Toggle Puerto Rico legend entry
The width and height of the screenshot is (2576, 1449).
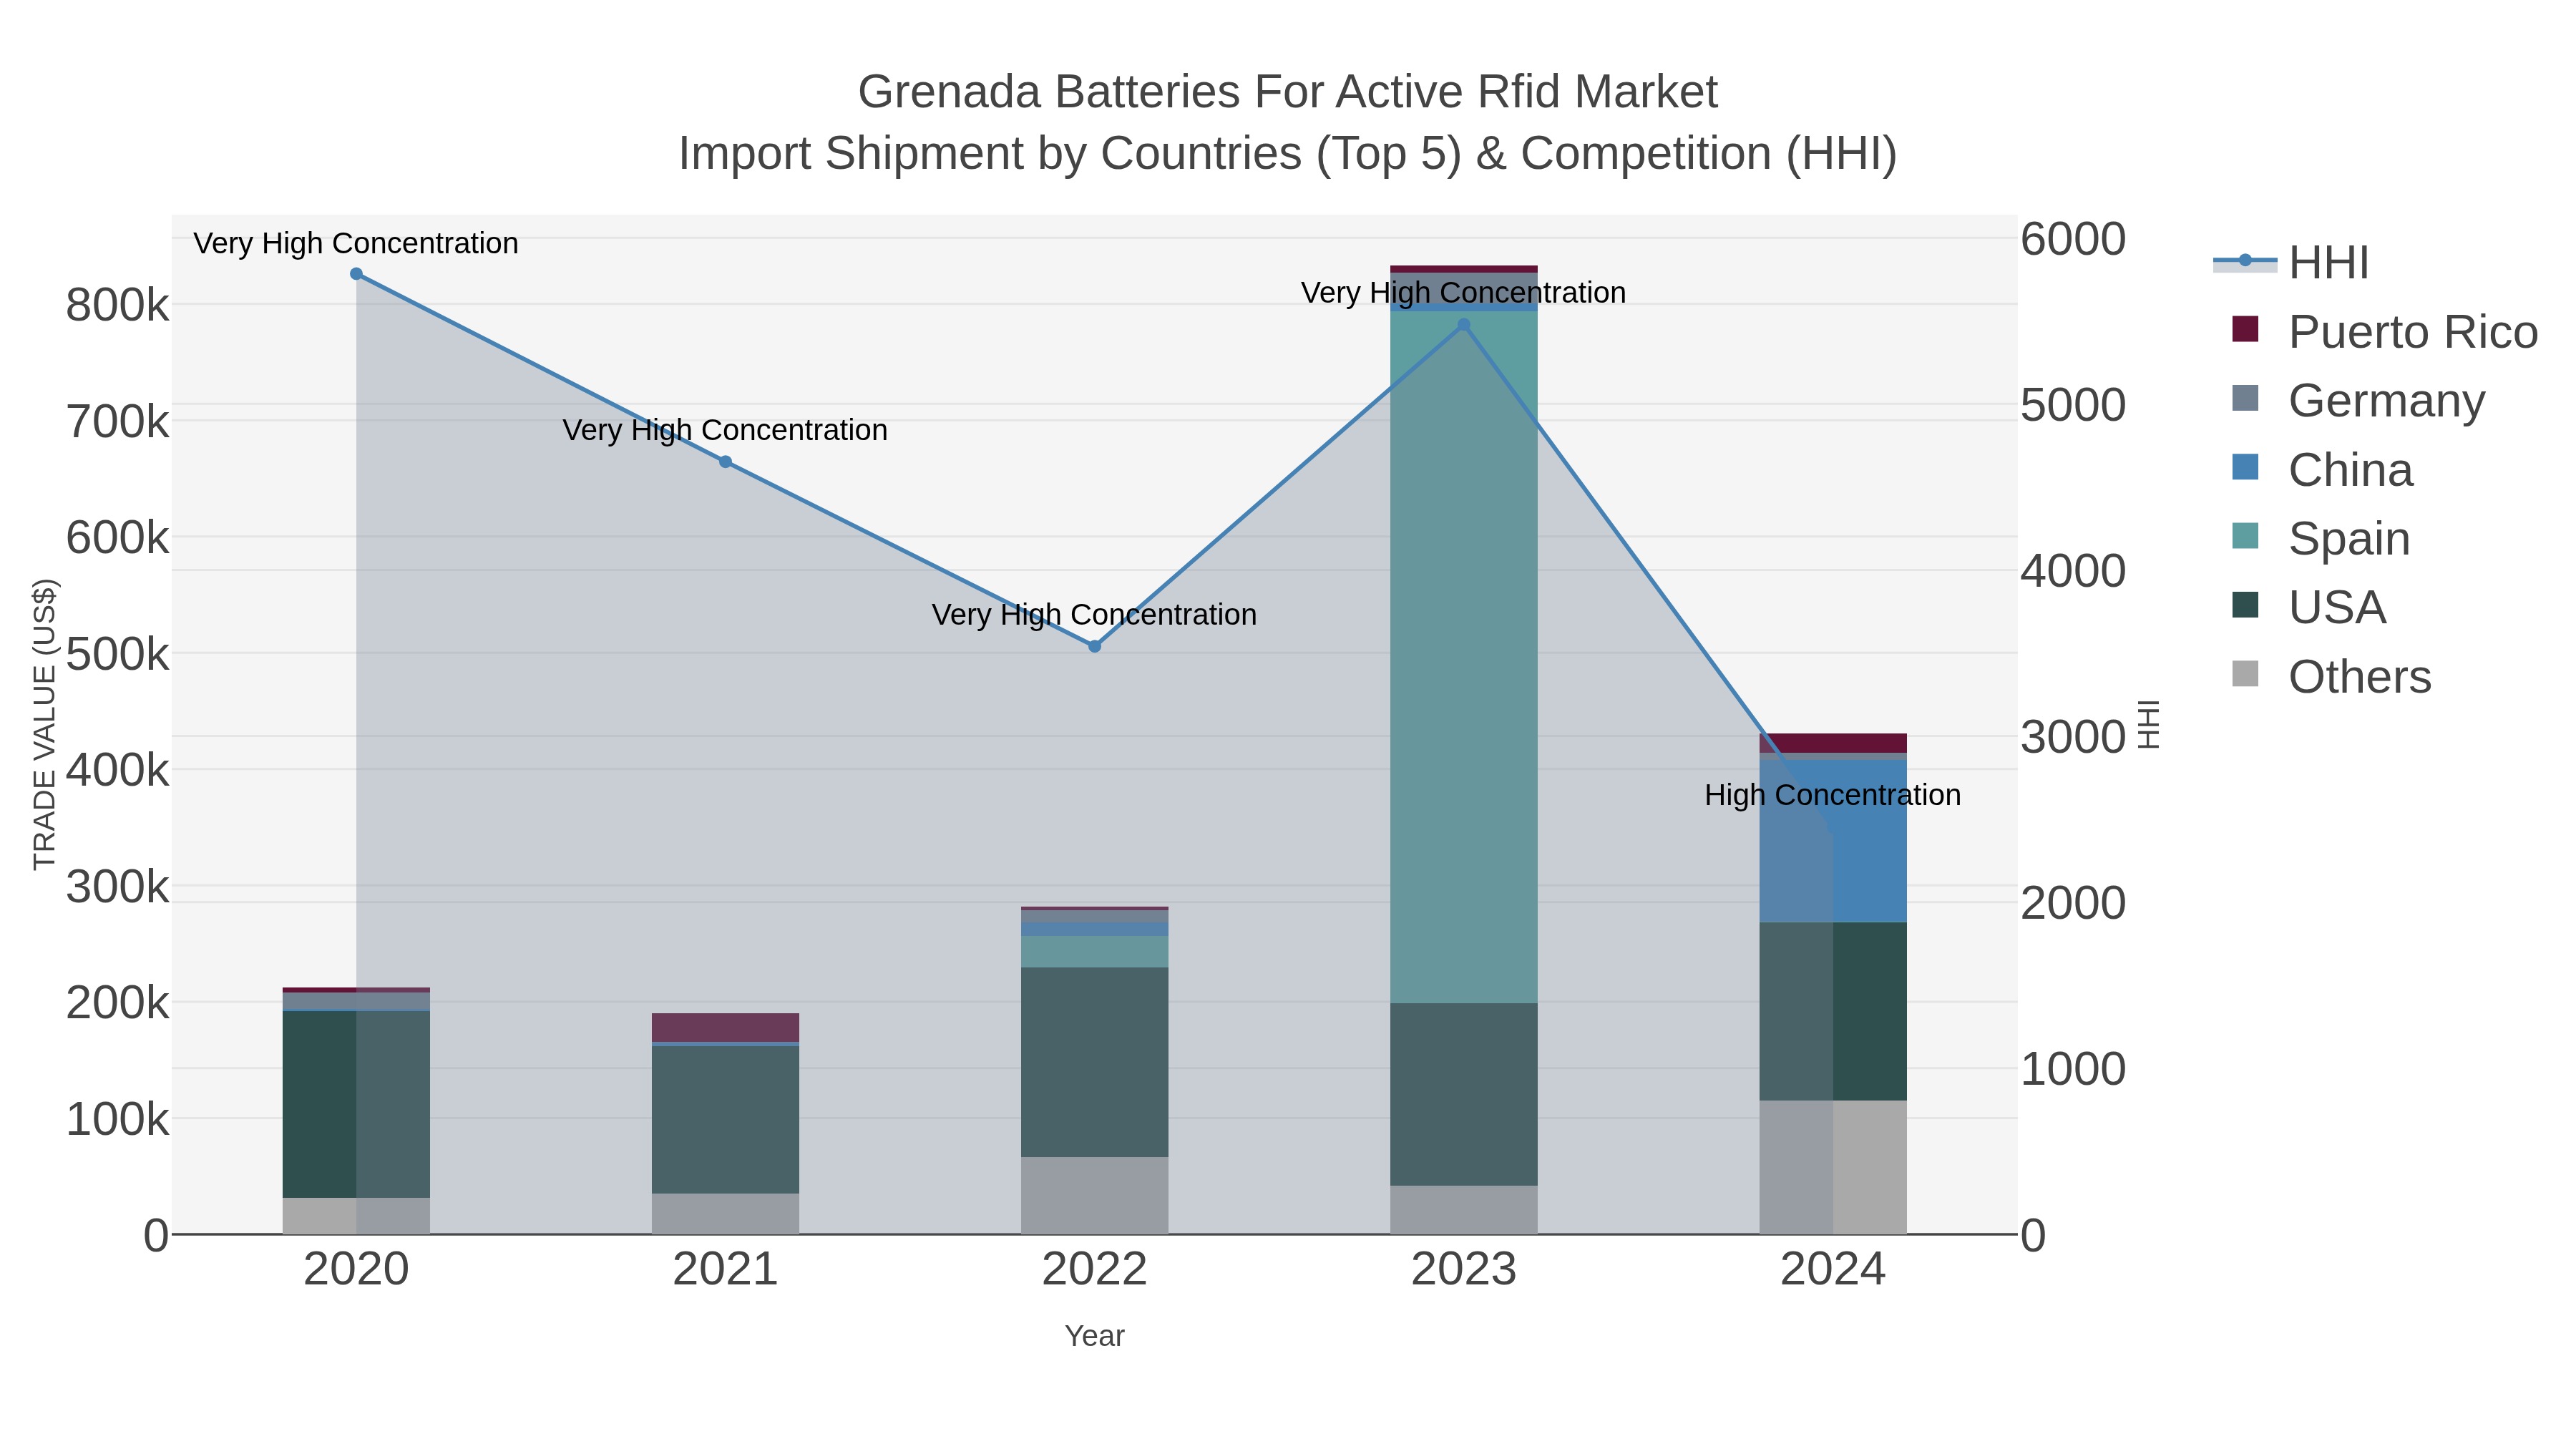tap(2385, 332)
